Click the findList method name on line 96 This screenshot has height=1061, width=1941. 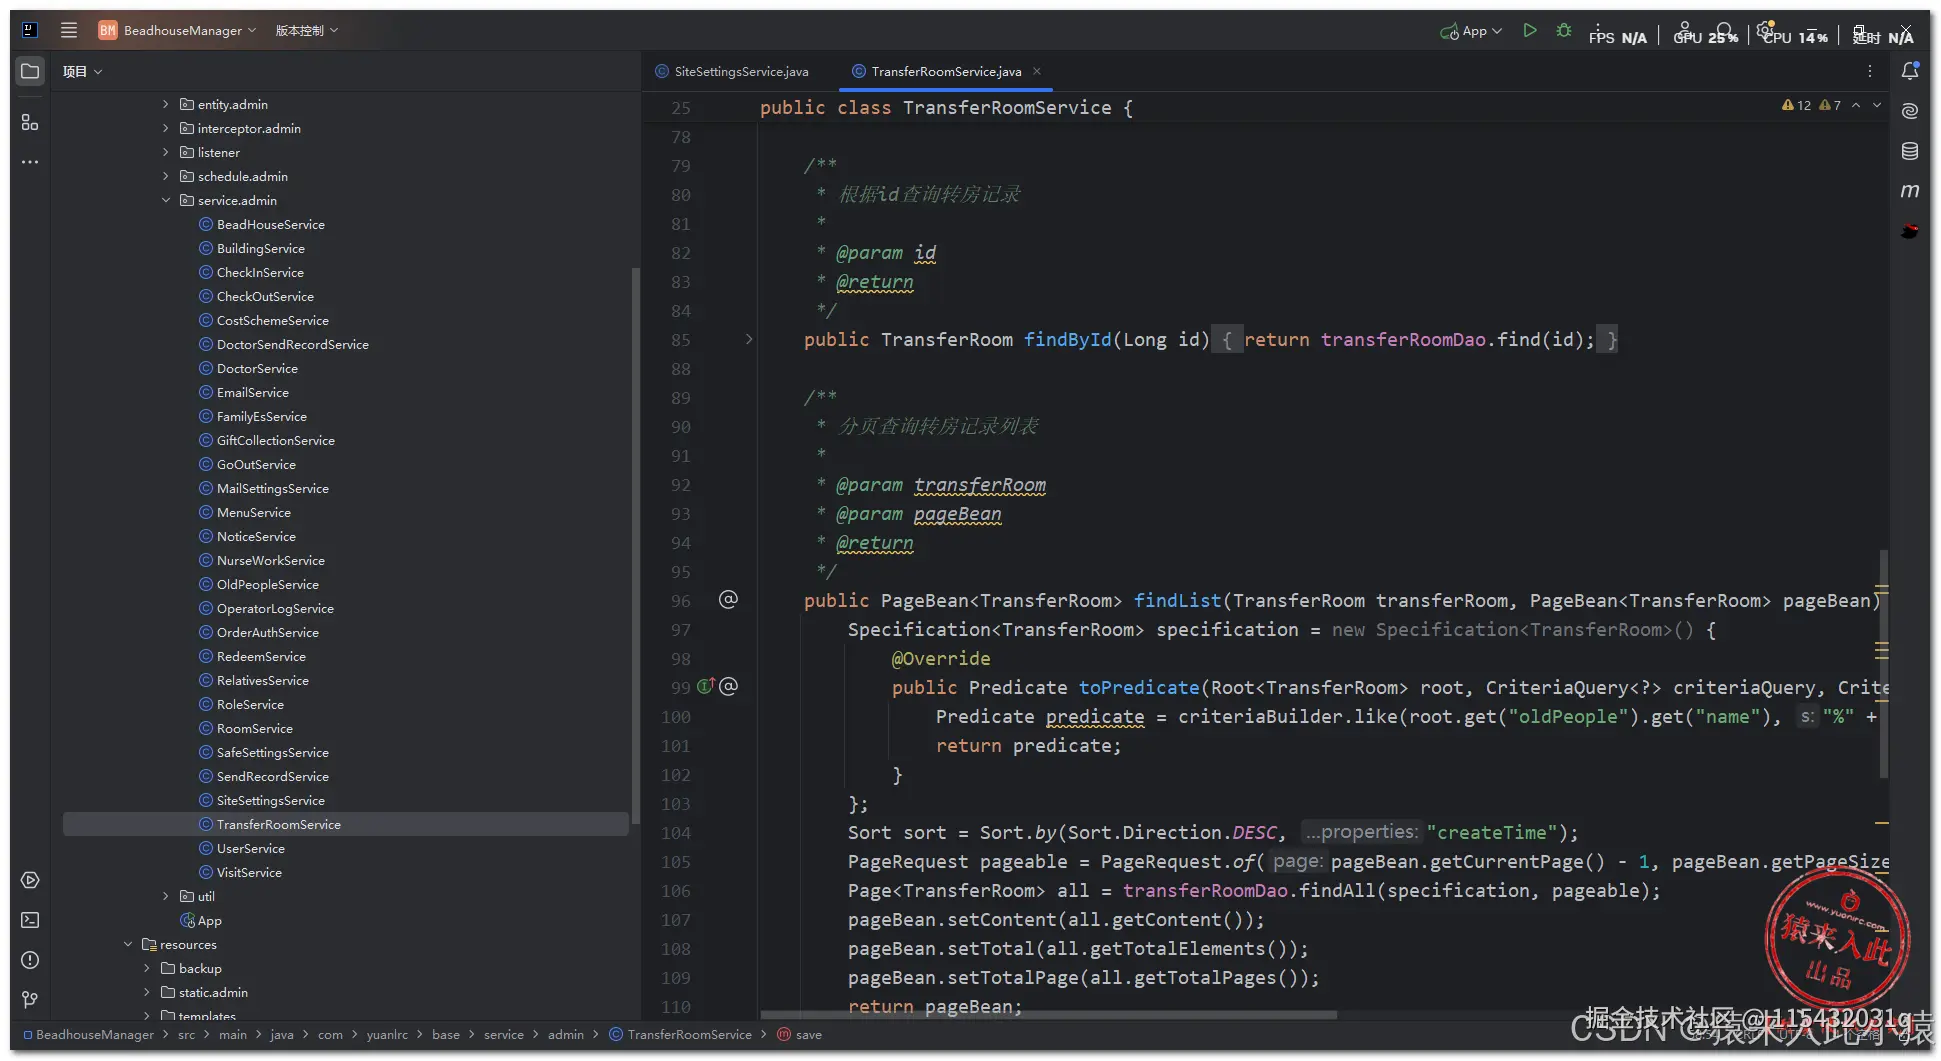tap(1177, 600)
